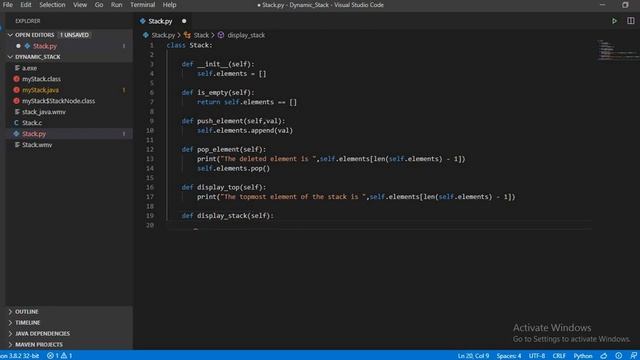Viewport: 640px width, 360px height.
Task: Expand the Outline section
Action: pyautogui.click(x=10, y=311)
